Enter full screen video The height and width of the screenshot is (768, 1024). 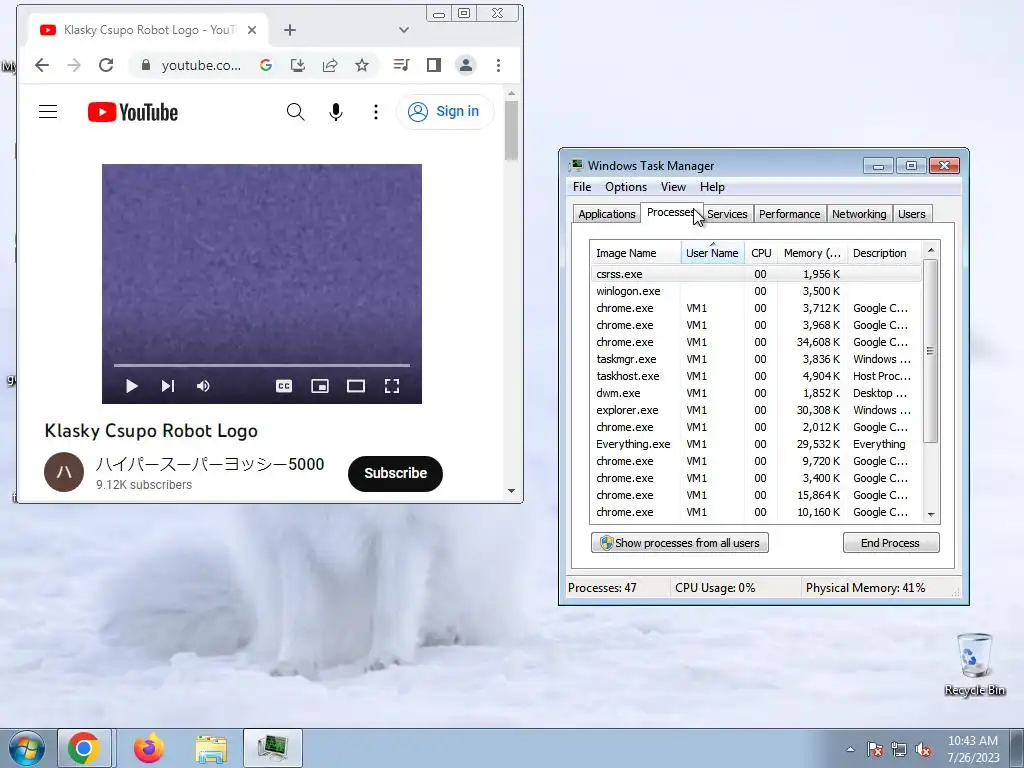[x=392, y=386]
